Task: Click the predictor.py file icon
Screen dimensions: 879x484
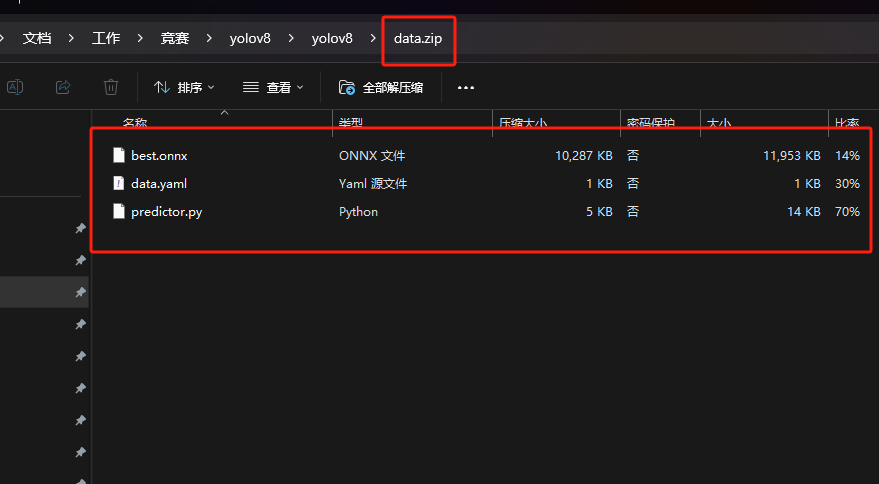Action: click(119, 212)
